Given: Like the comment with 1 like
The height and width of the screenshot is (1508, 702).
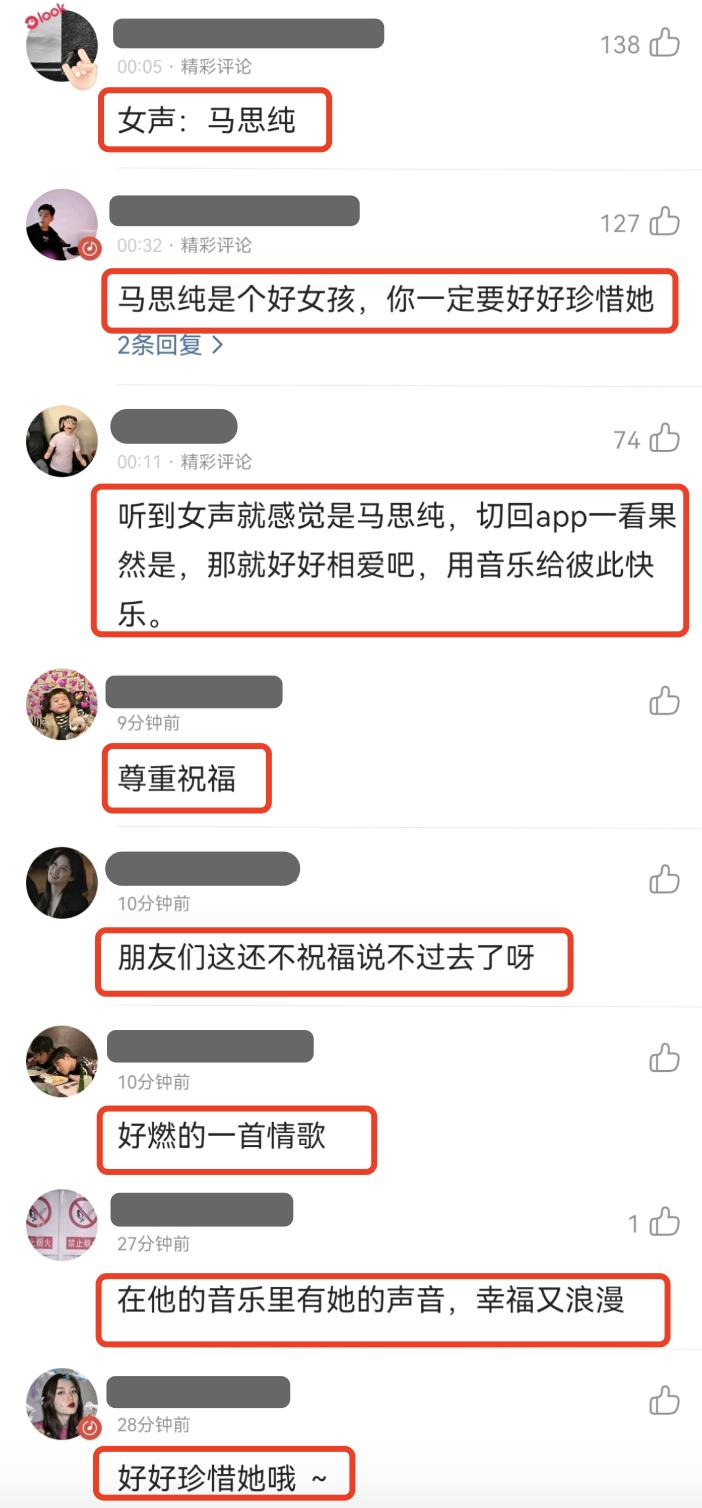Looking at the screenshot, I should pos(665,1222).
